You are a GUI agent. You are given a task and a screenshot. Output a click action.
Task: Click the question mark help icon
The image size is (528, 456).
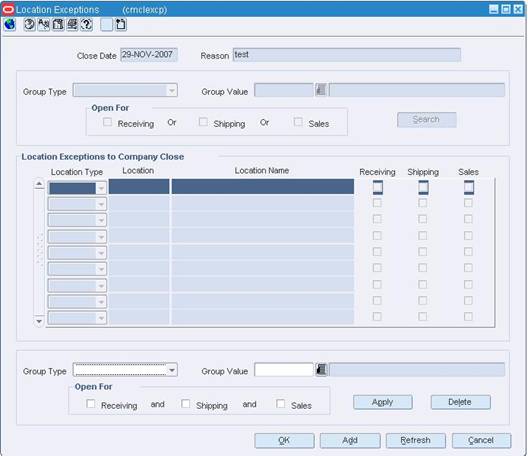(x=87, y=25)
